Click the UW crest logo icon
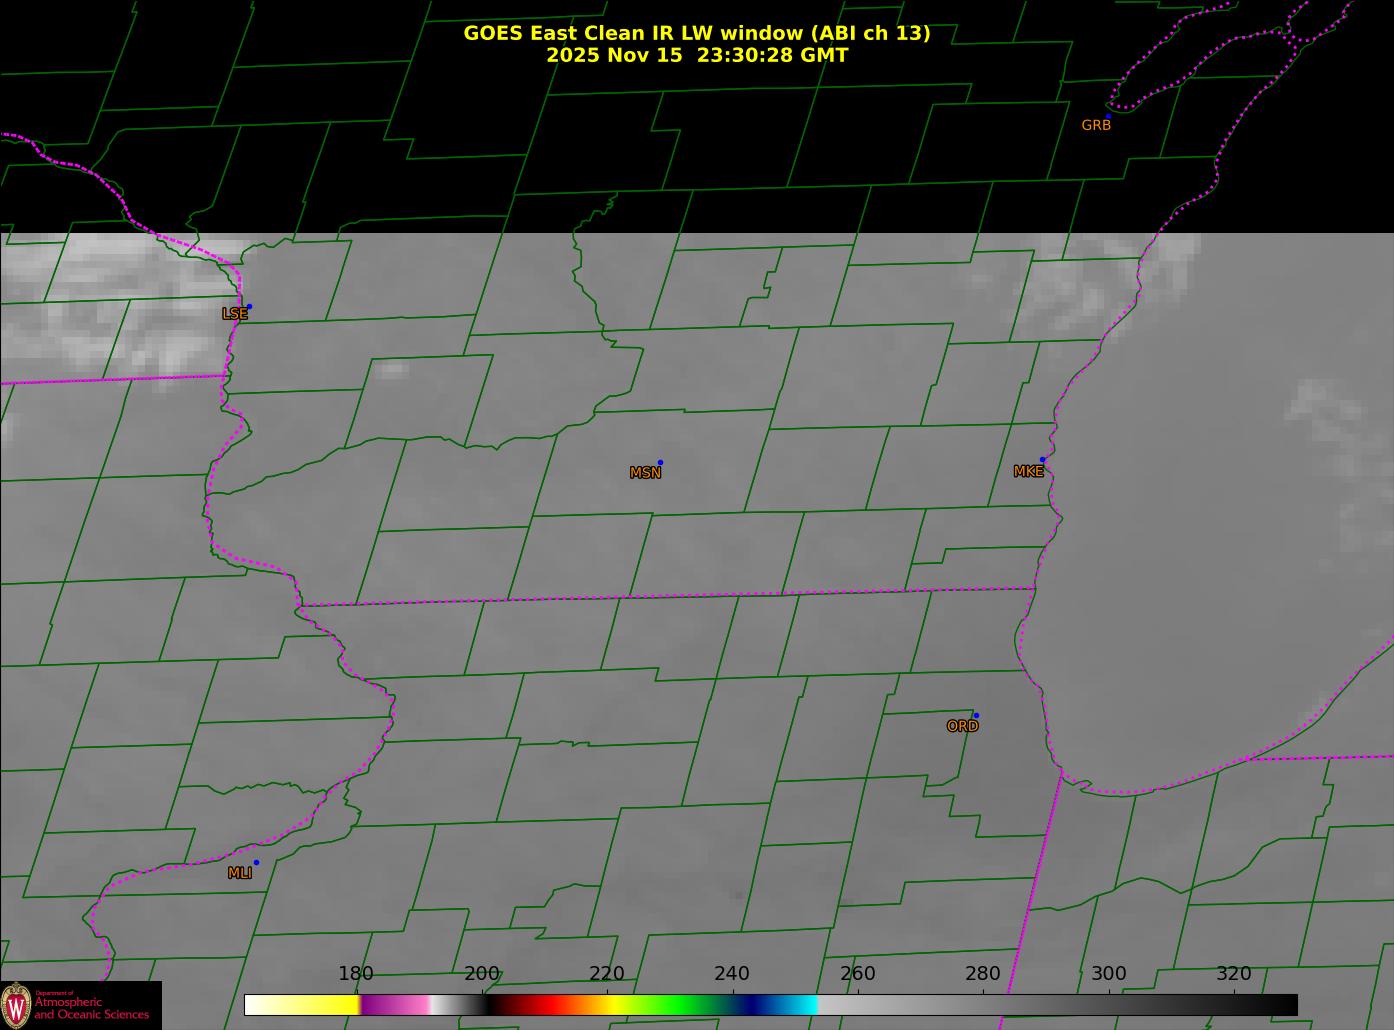This screenshot has width=1394, height=1030. pos(16,1004)
